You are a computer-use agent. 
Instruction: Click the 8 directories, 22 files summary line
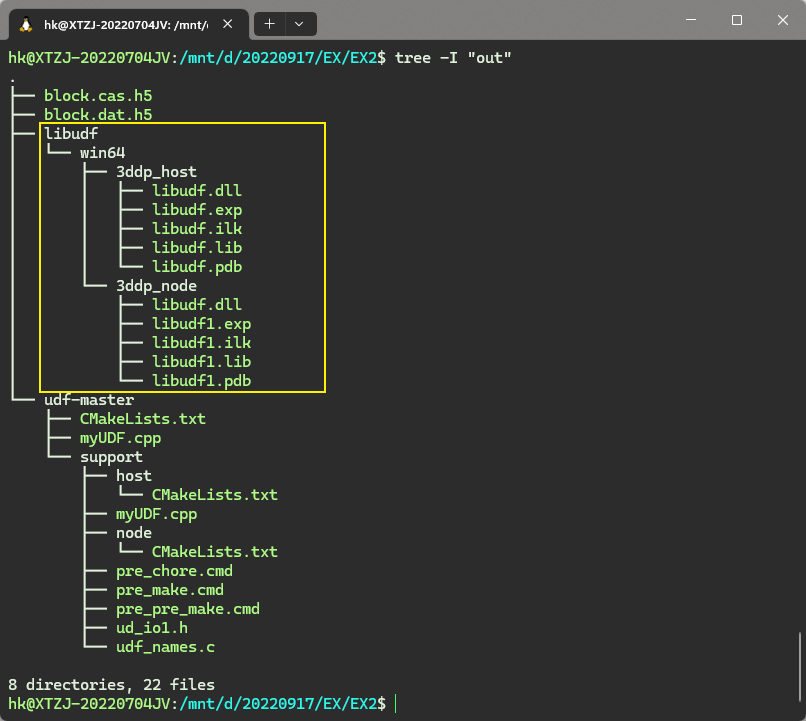tap(110, 684)
